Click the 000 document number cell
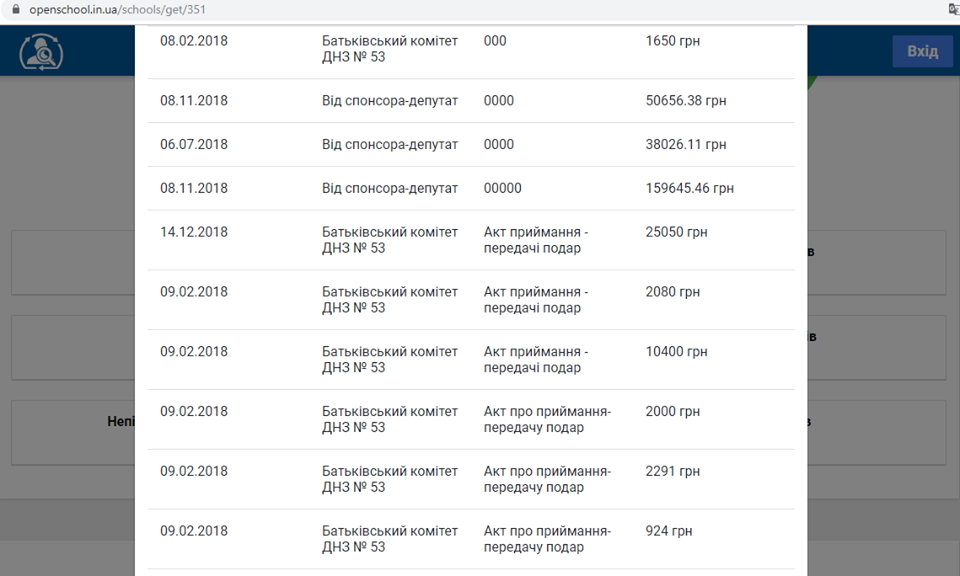The width and height of the screenshot is (960, 576). click(495, 41)
